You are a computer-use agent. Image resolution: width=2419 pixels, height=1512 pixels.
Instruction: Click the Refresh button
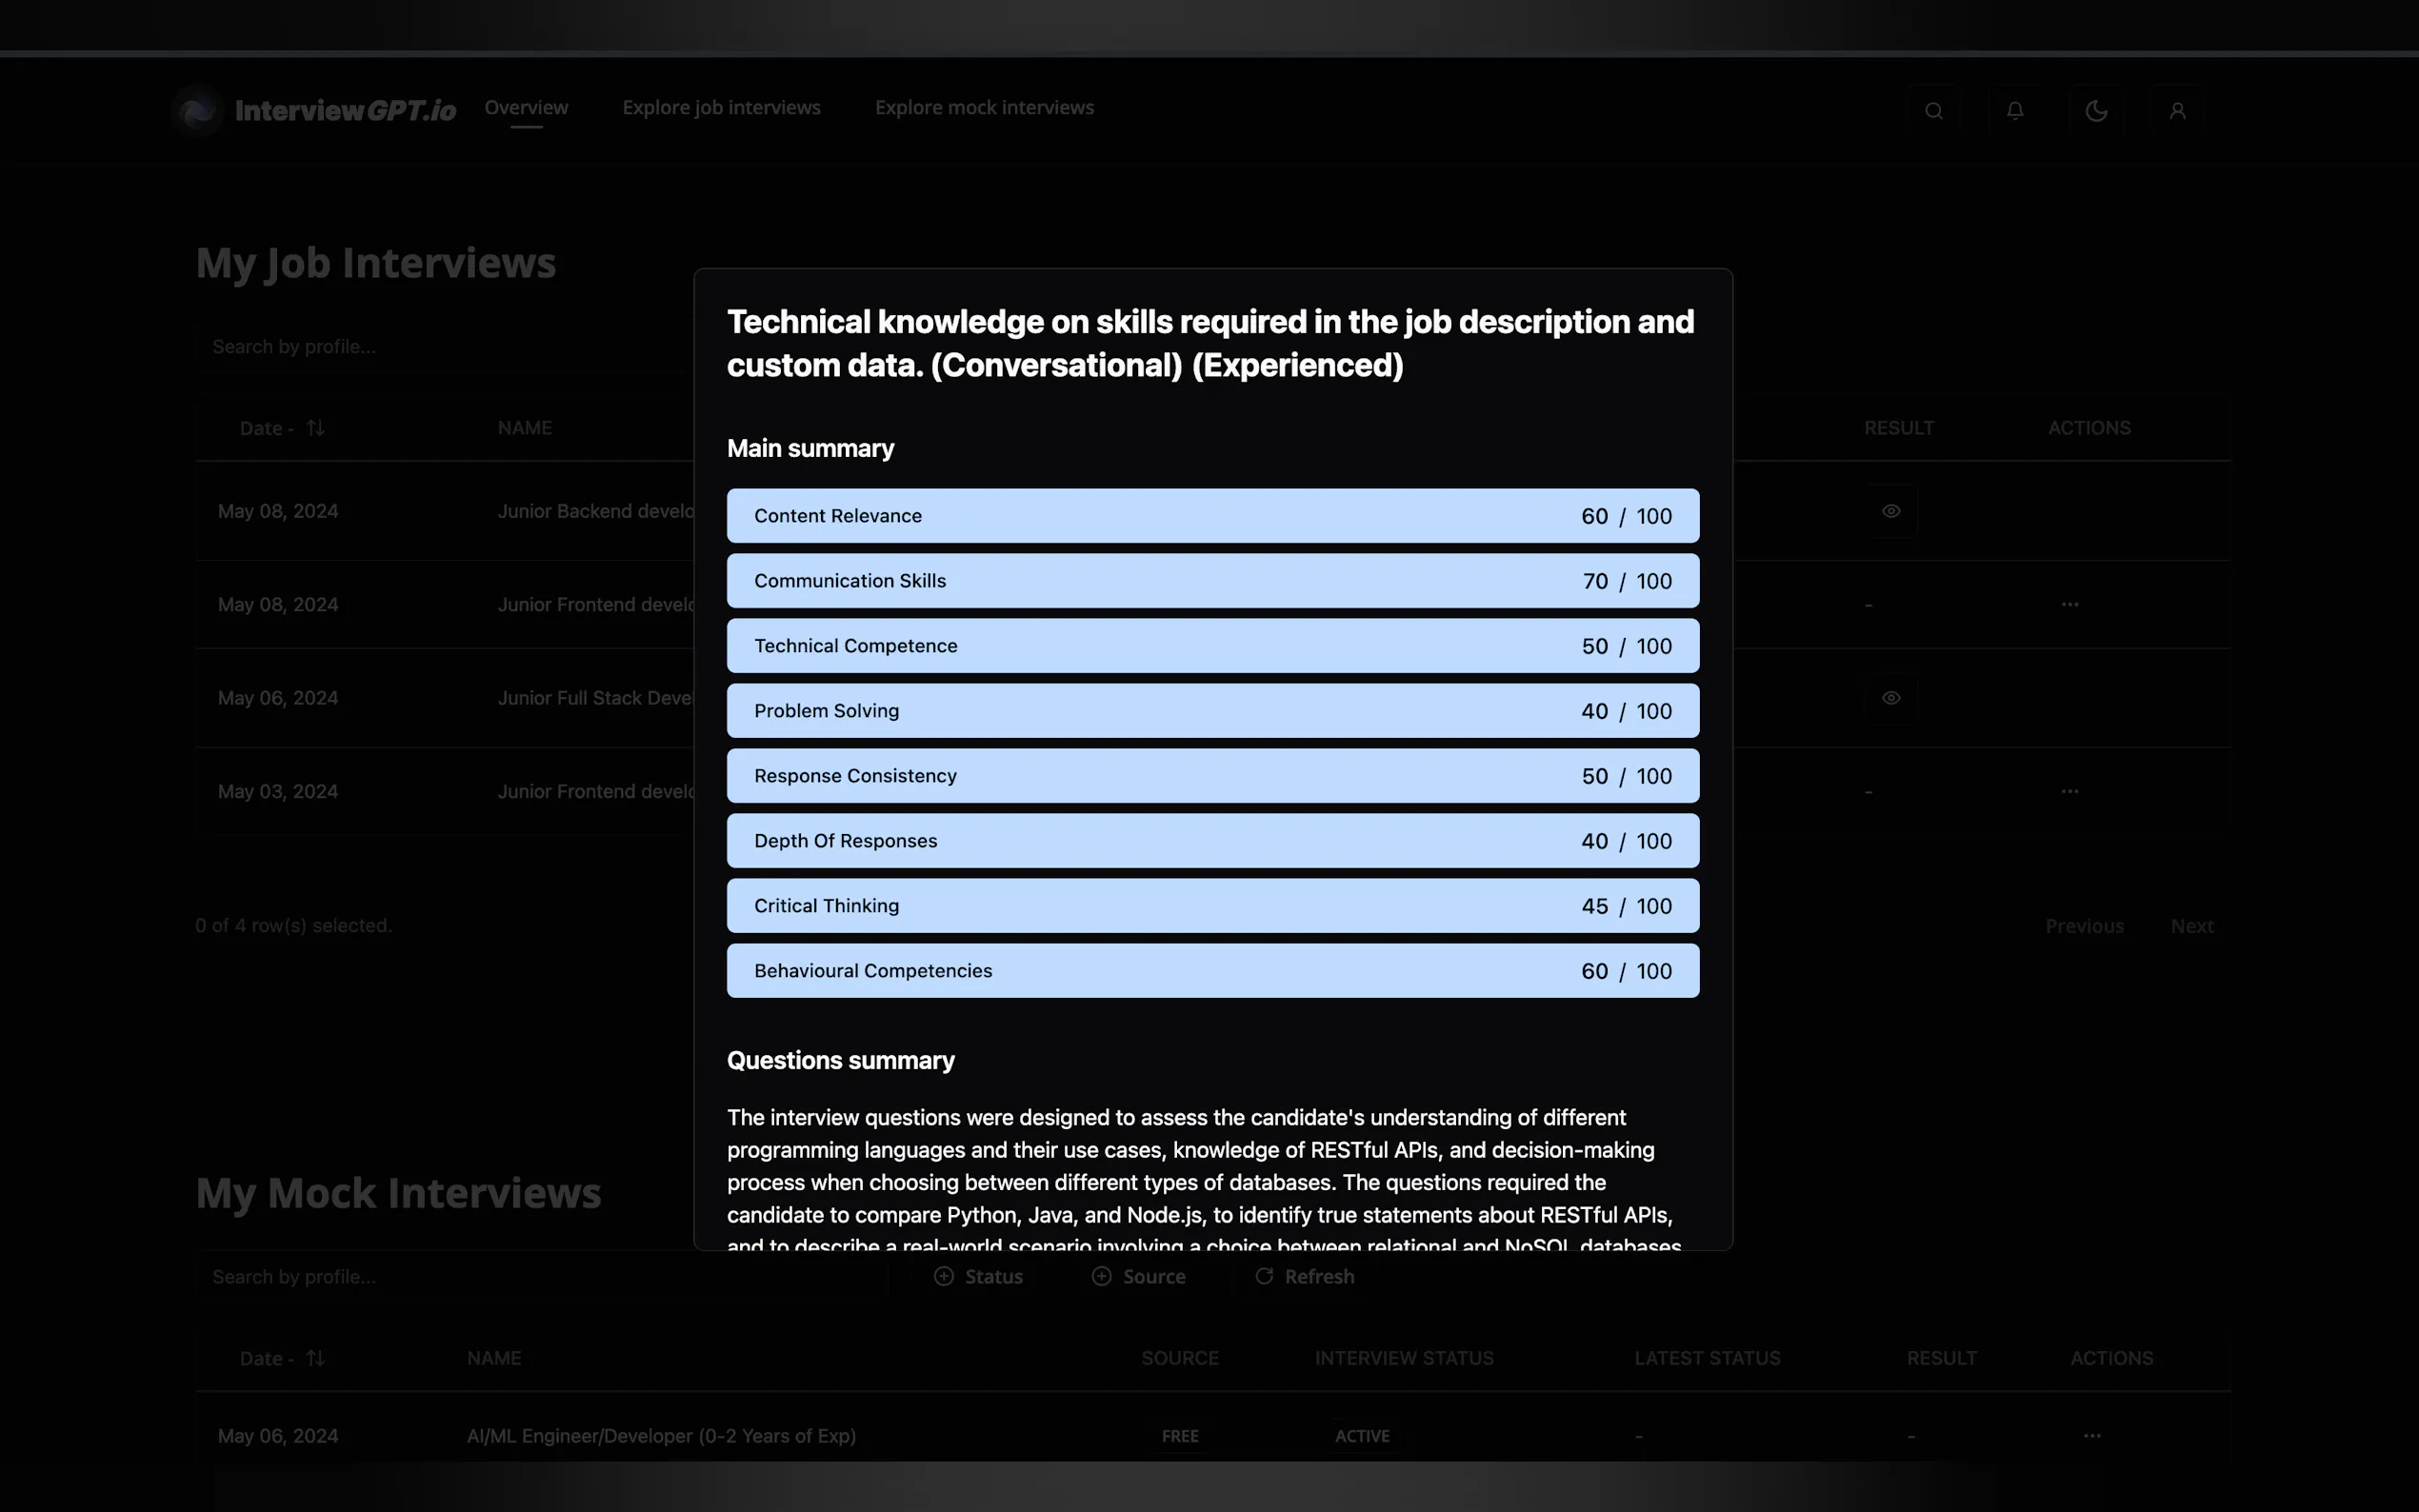pos(1305,1277)
